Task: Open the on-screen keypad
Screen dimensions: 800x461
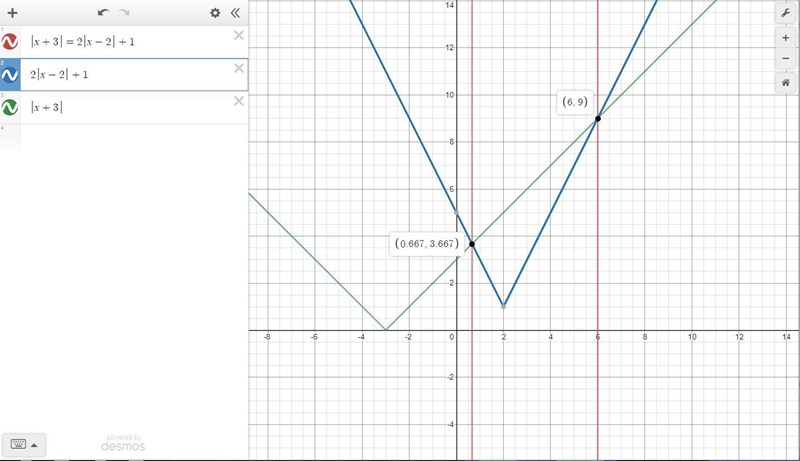Action: tap(23, 444)
